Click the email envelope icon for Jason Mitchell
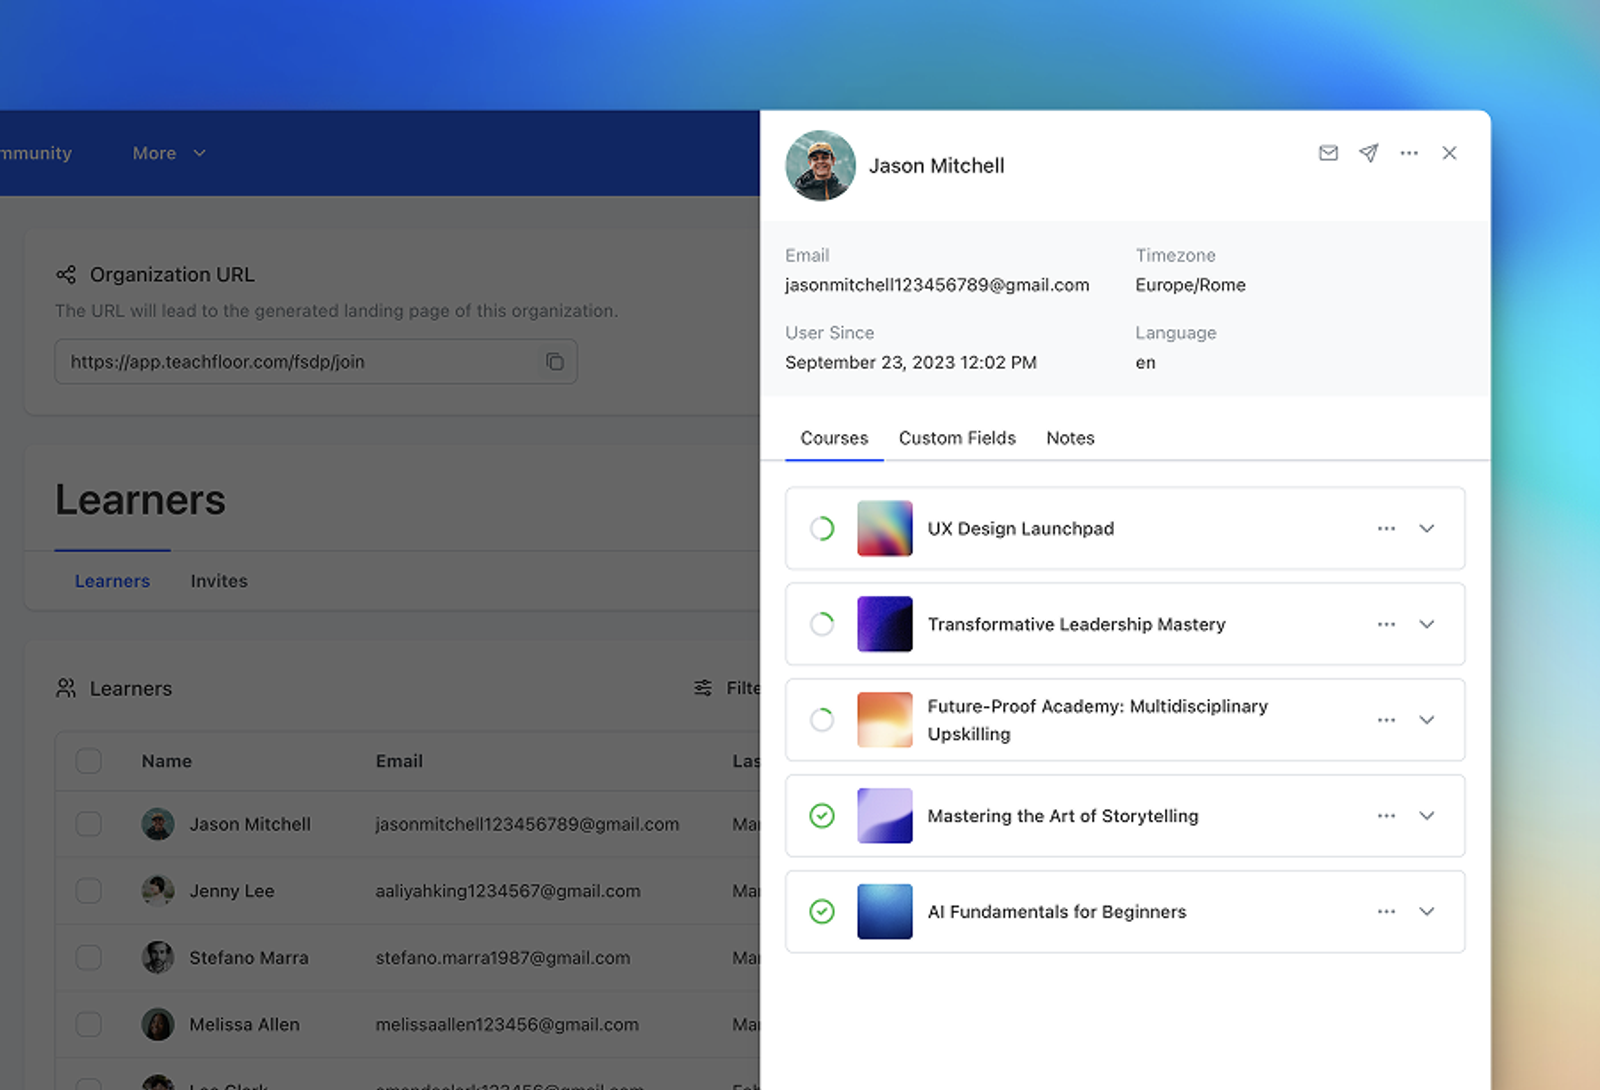The height and width of the screenshot is (1090, 1600). tap(1328, 153)
